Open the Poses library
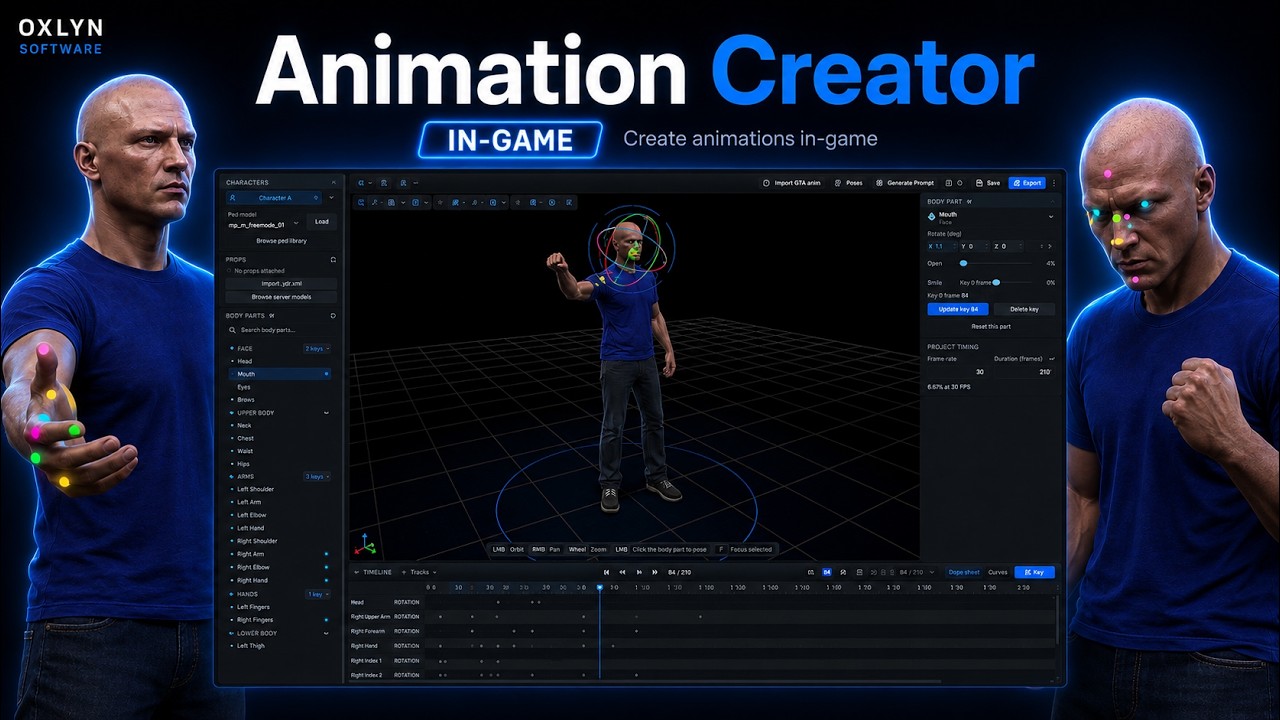The image size is (1280, 720). pyautogui.click(x=848, y=183)
